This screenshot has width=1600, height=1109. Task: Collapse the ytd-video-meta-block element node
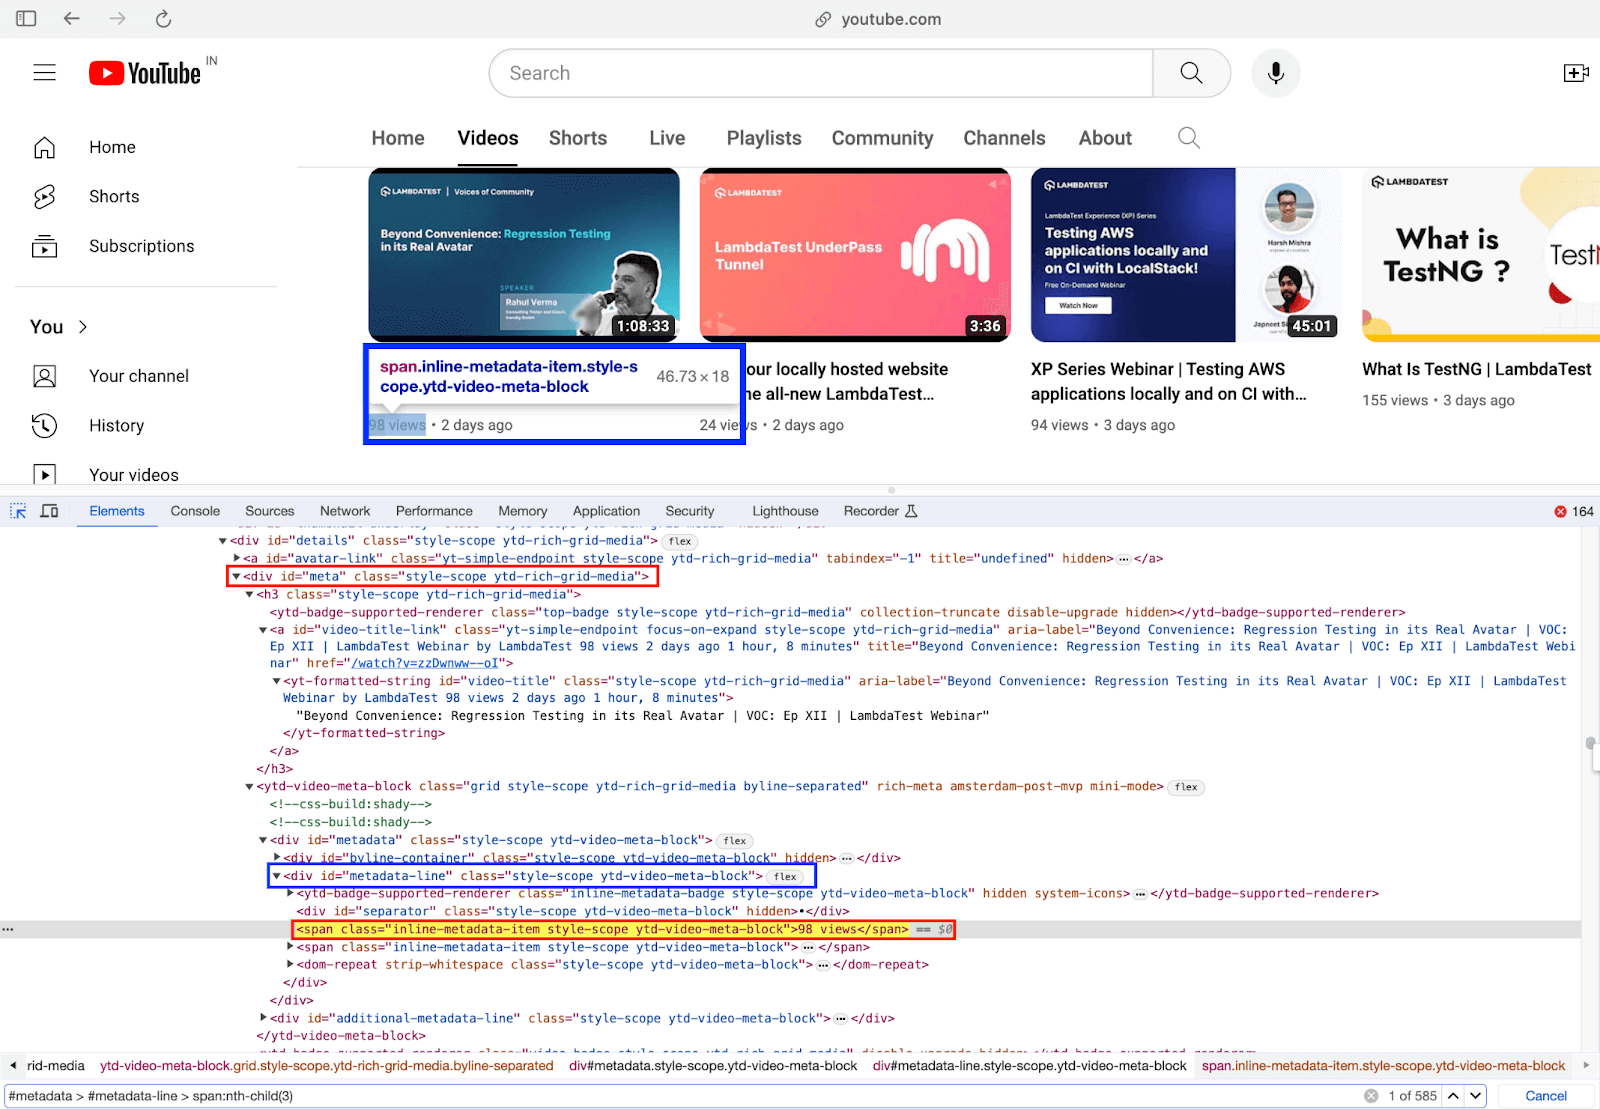tap(249, 787)
